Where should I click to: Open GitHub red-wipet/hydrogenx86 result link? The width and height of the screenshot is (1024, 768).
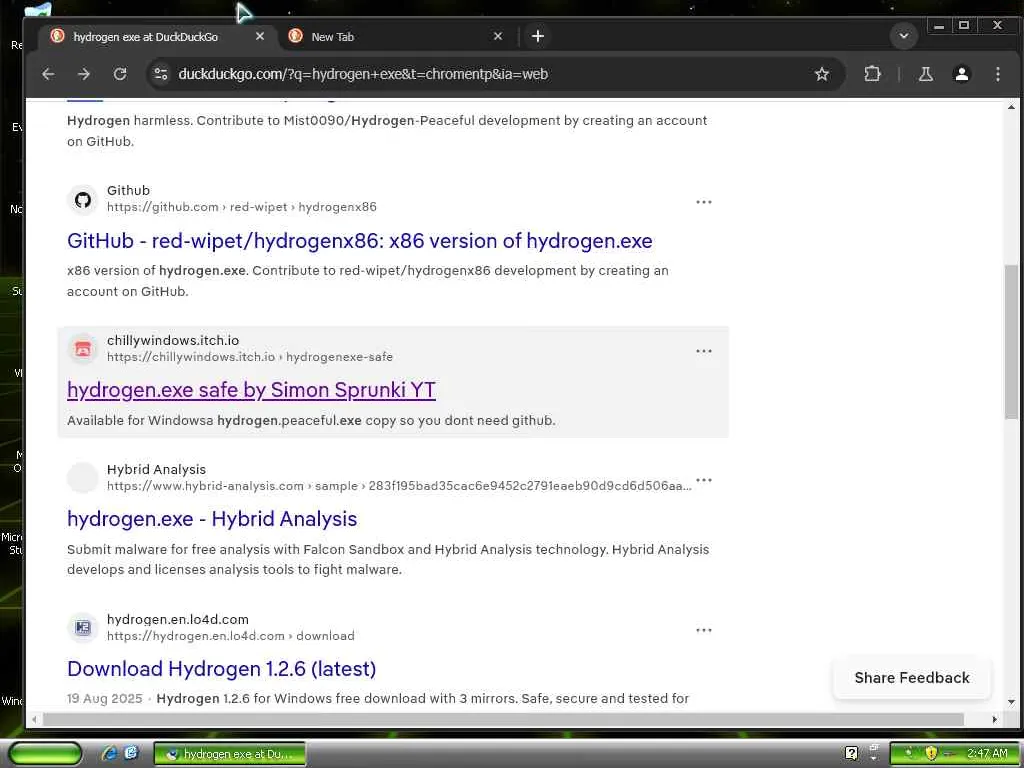tap(359, 241)
